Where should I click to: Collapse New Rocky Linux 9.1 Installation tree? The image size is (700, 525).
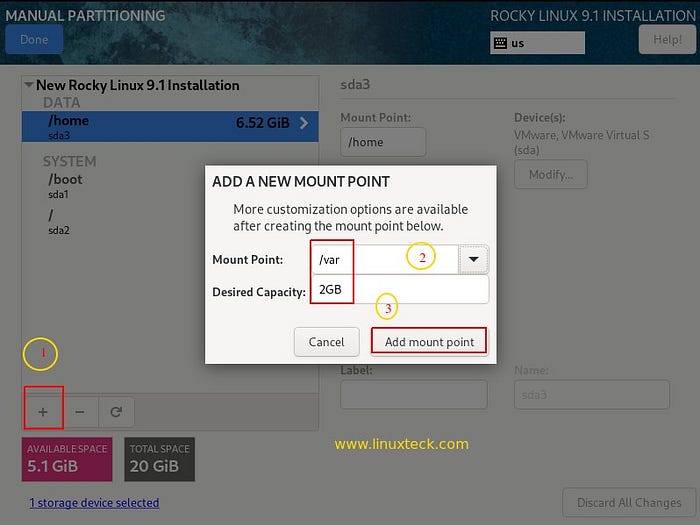(29, 84)
